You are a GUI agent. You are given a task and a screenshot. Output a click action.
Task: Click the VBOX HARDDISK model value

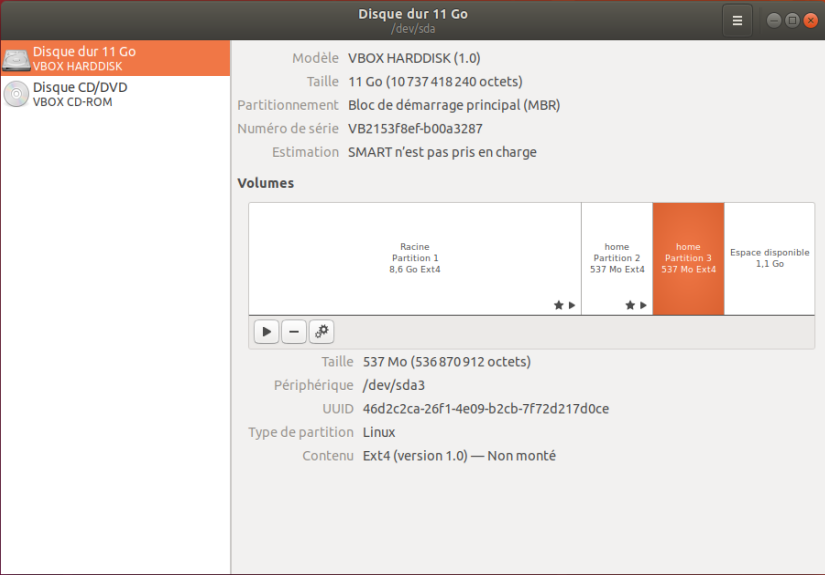pos(413,58)
